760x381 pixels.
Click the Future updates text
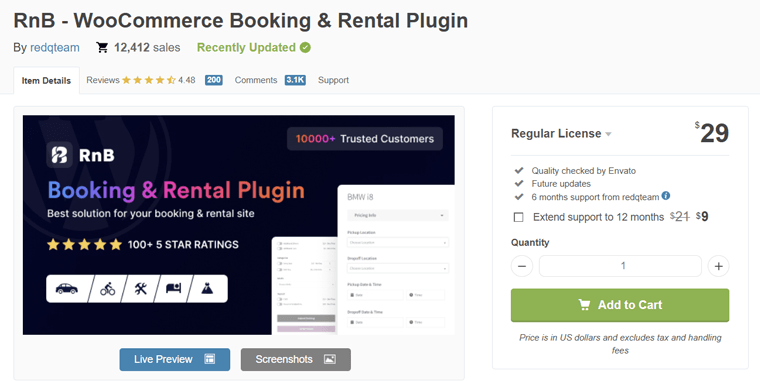(561, 184)
